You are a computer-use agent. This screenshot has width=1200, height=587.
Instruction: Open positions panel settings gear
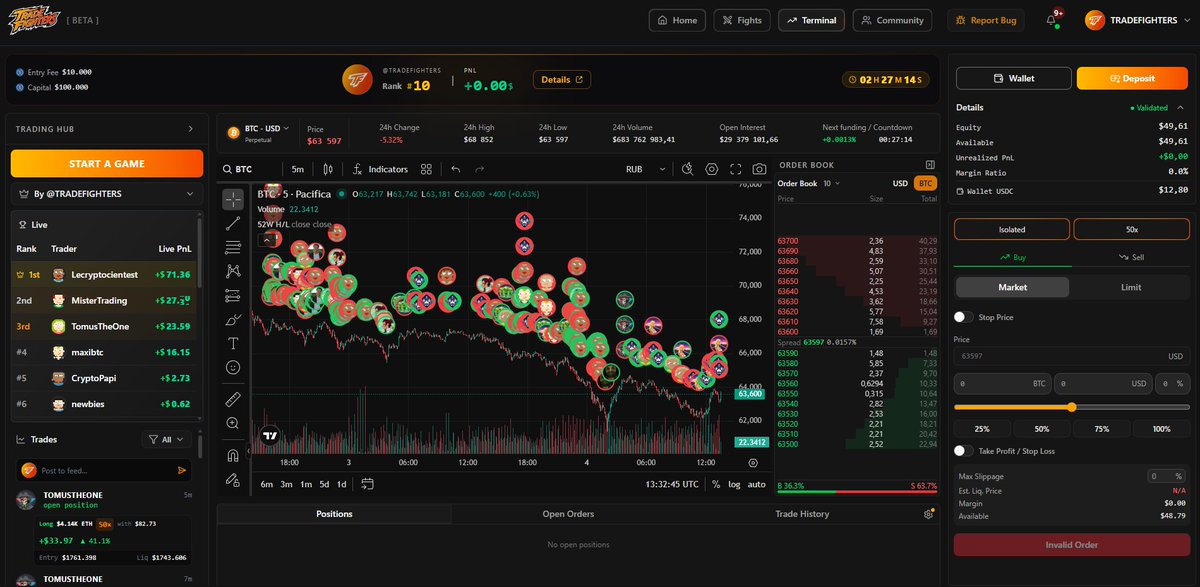click(x=928, y=514)
